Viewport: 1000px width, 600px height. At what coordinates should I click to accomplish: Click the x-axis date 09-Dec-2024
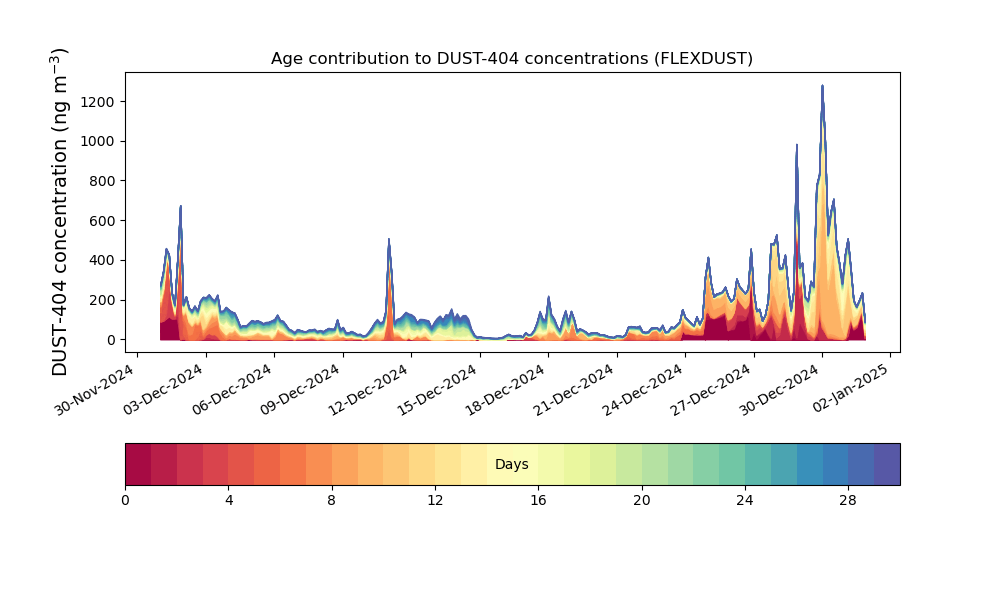pyautogui.click(x=300, y=390)
